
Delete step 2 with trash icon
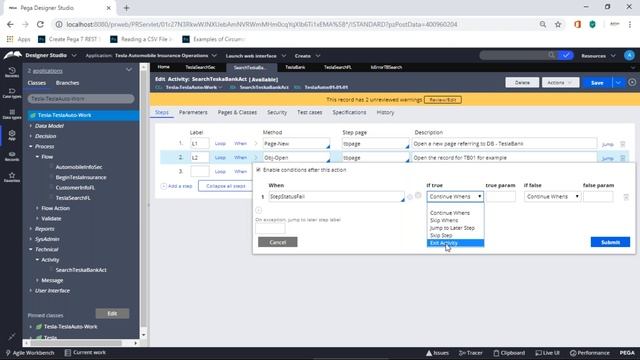point(622,158)
